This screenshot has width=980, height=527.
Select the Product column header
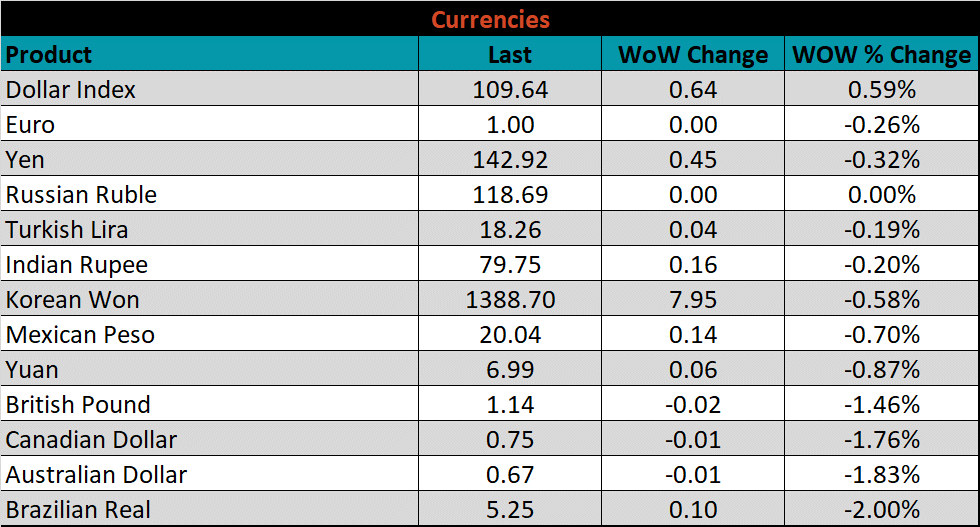(49, 54)
